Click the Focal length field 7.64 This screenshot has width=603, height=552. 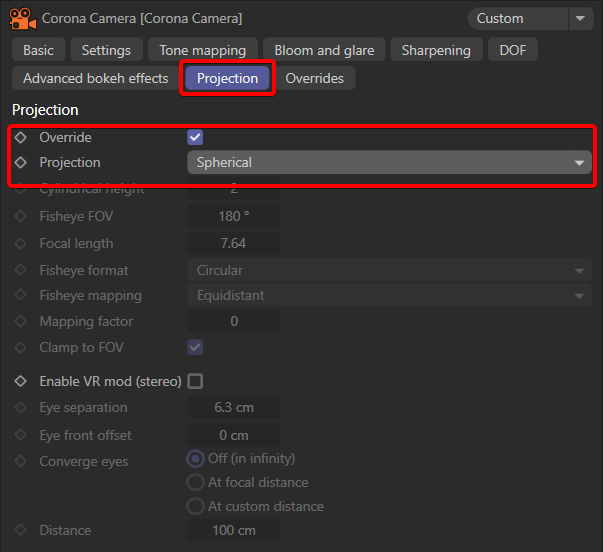(x=234, y=243)
